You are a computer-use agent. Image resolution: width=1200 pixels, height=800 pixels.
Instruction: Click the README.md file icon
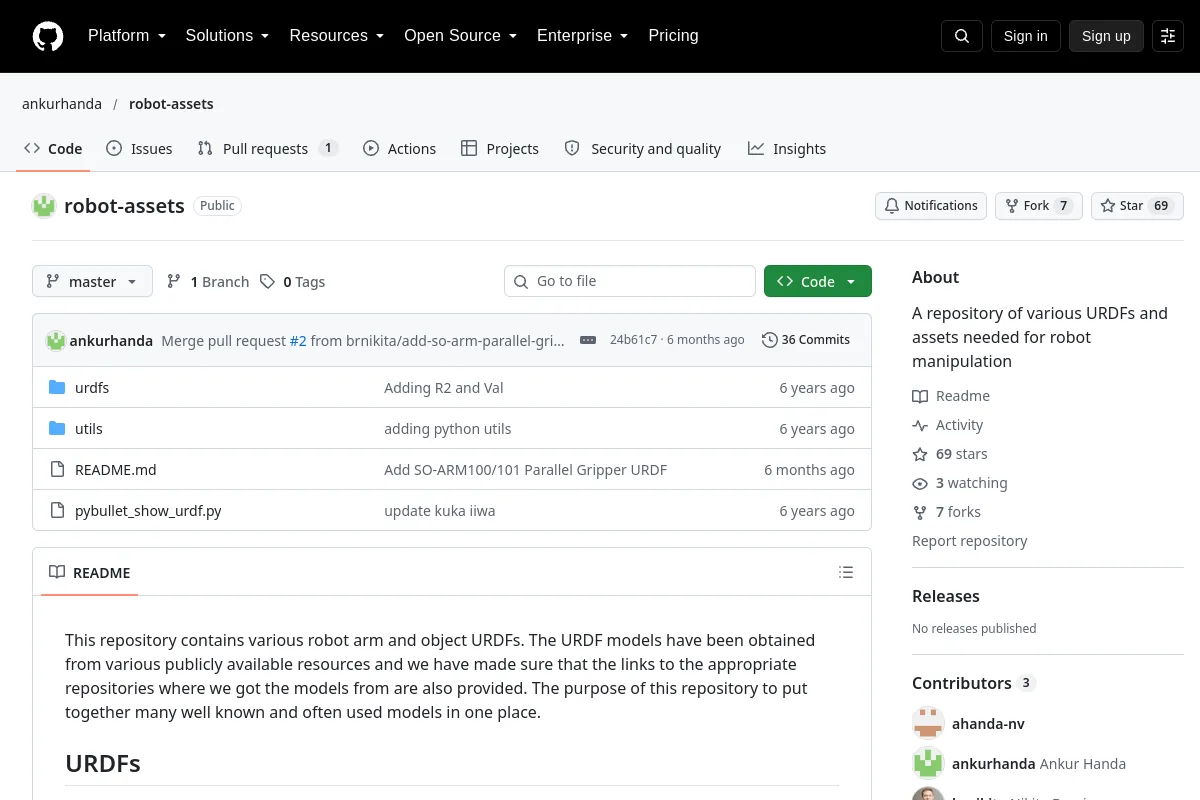[x=57, y=470]
